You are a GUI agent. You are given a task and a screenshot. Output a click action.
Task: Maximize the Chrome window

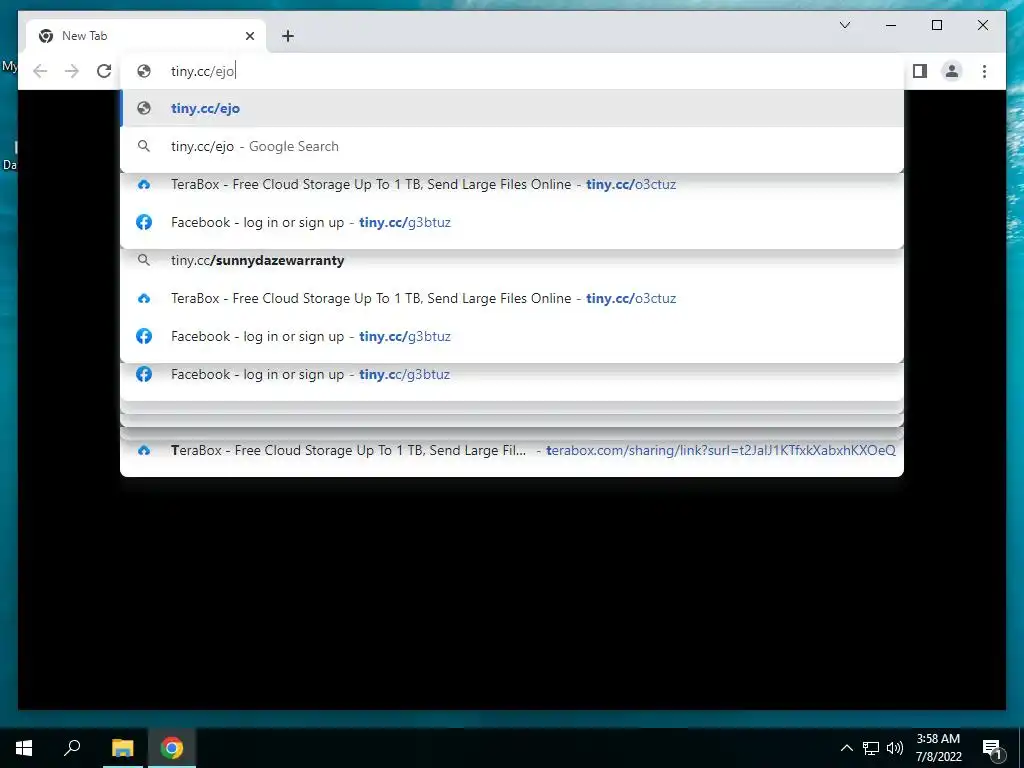click(x=936, y=25)
